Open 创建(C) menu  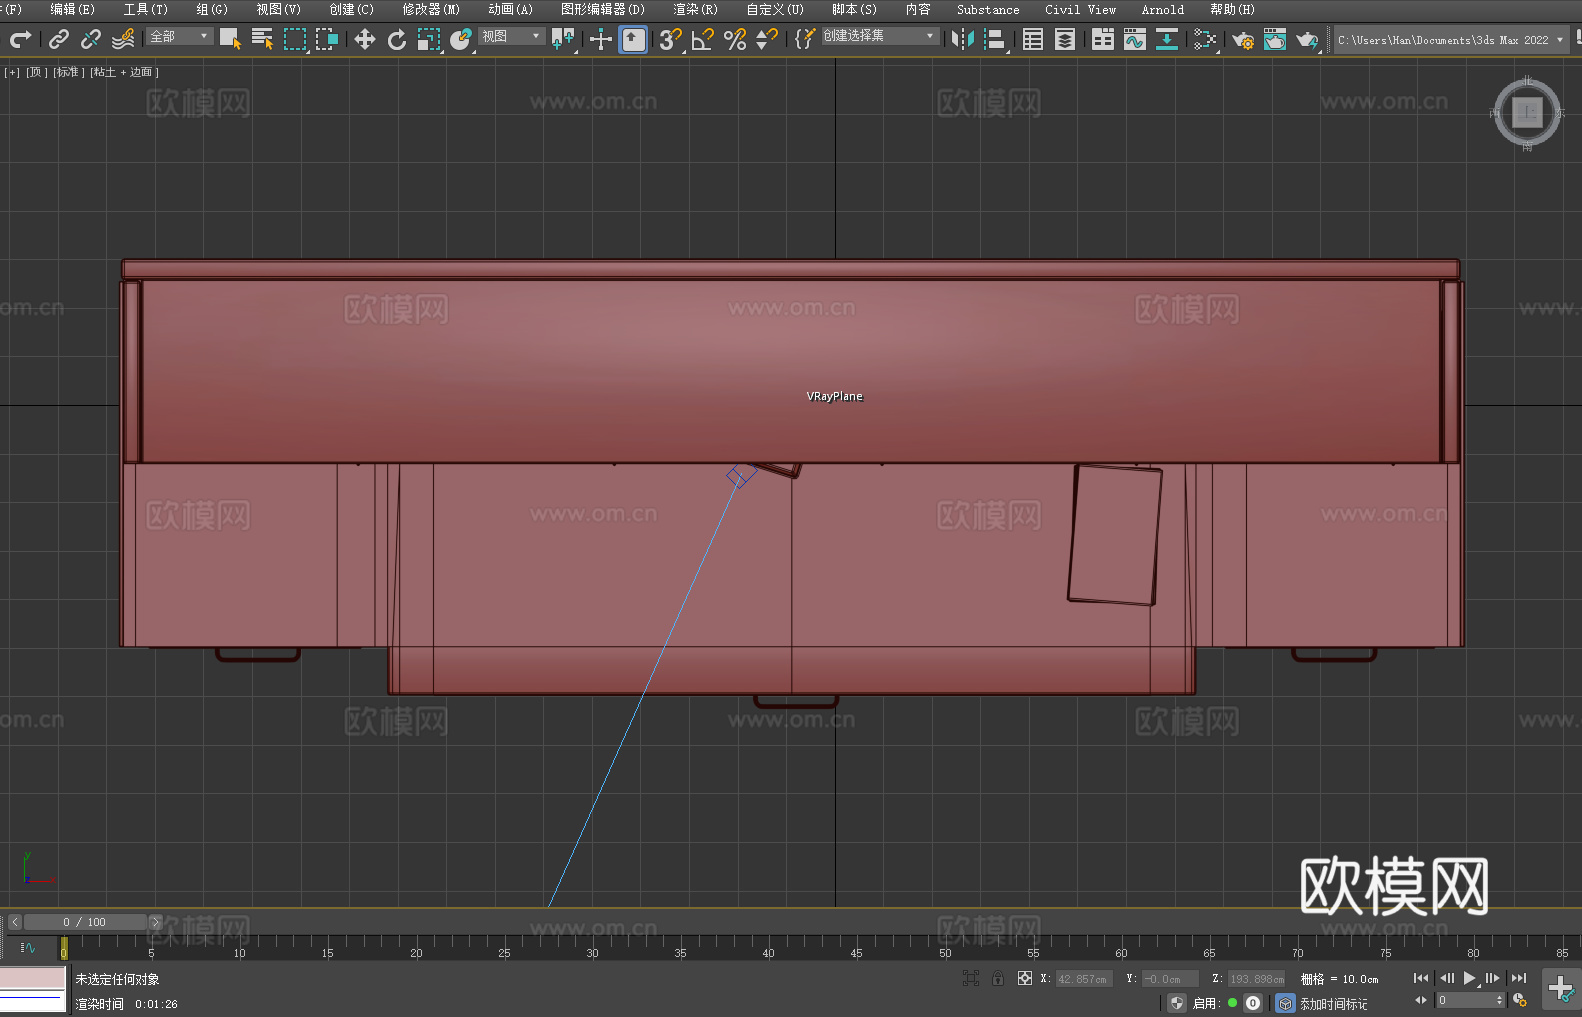351,9
